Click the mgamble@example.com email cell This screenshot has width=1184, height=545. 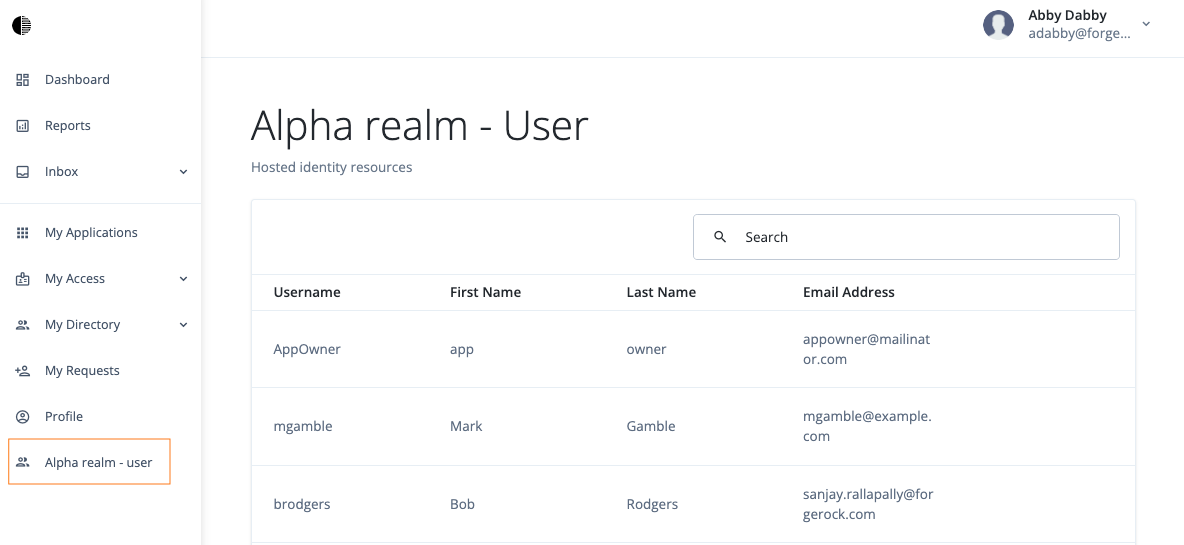click(x=867, y=426)
